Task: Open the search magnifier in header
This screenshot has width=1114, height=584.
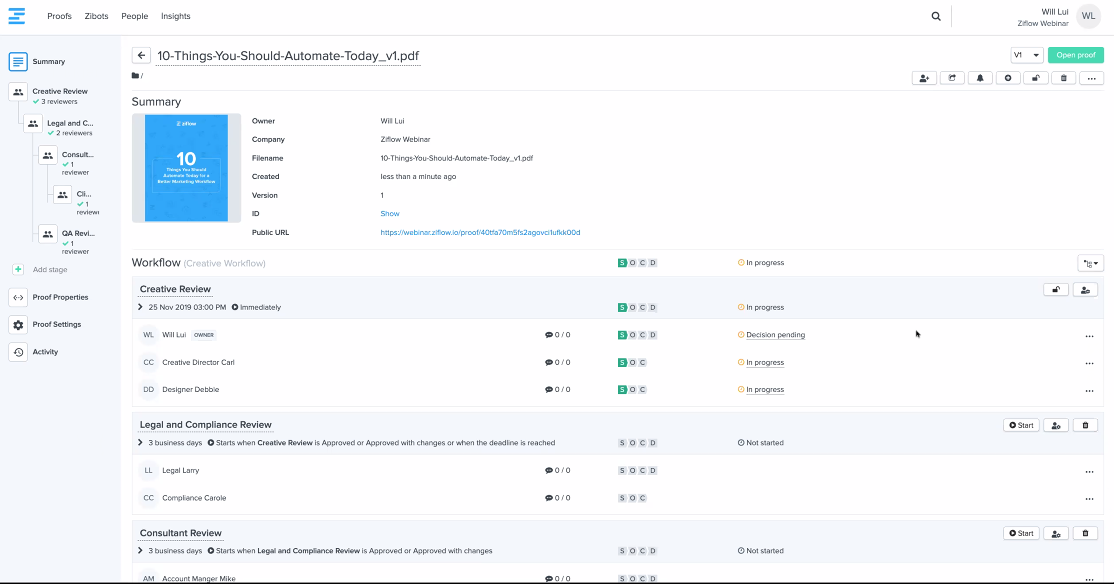Action: tap(936, 16)
